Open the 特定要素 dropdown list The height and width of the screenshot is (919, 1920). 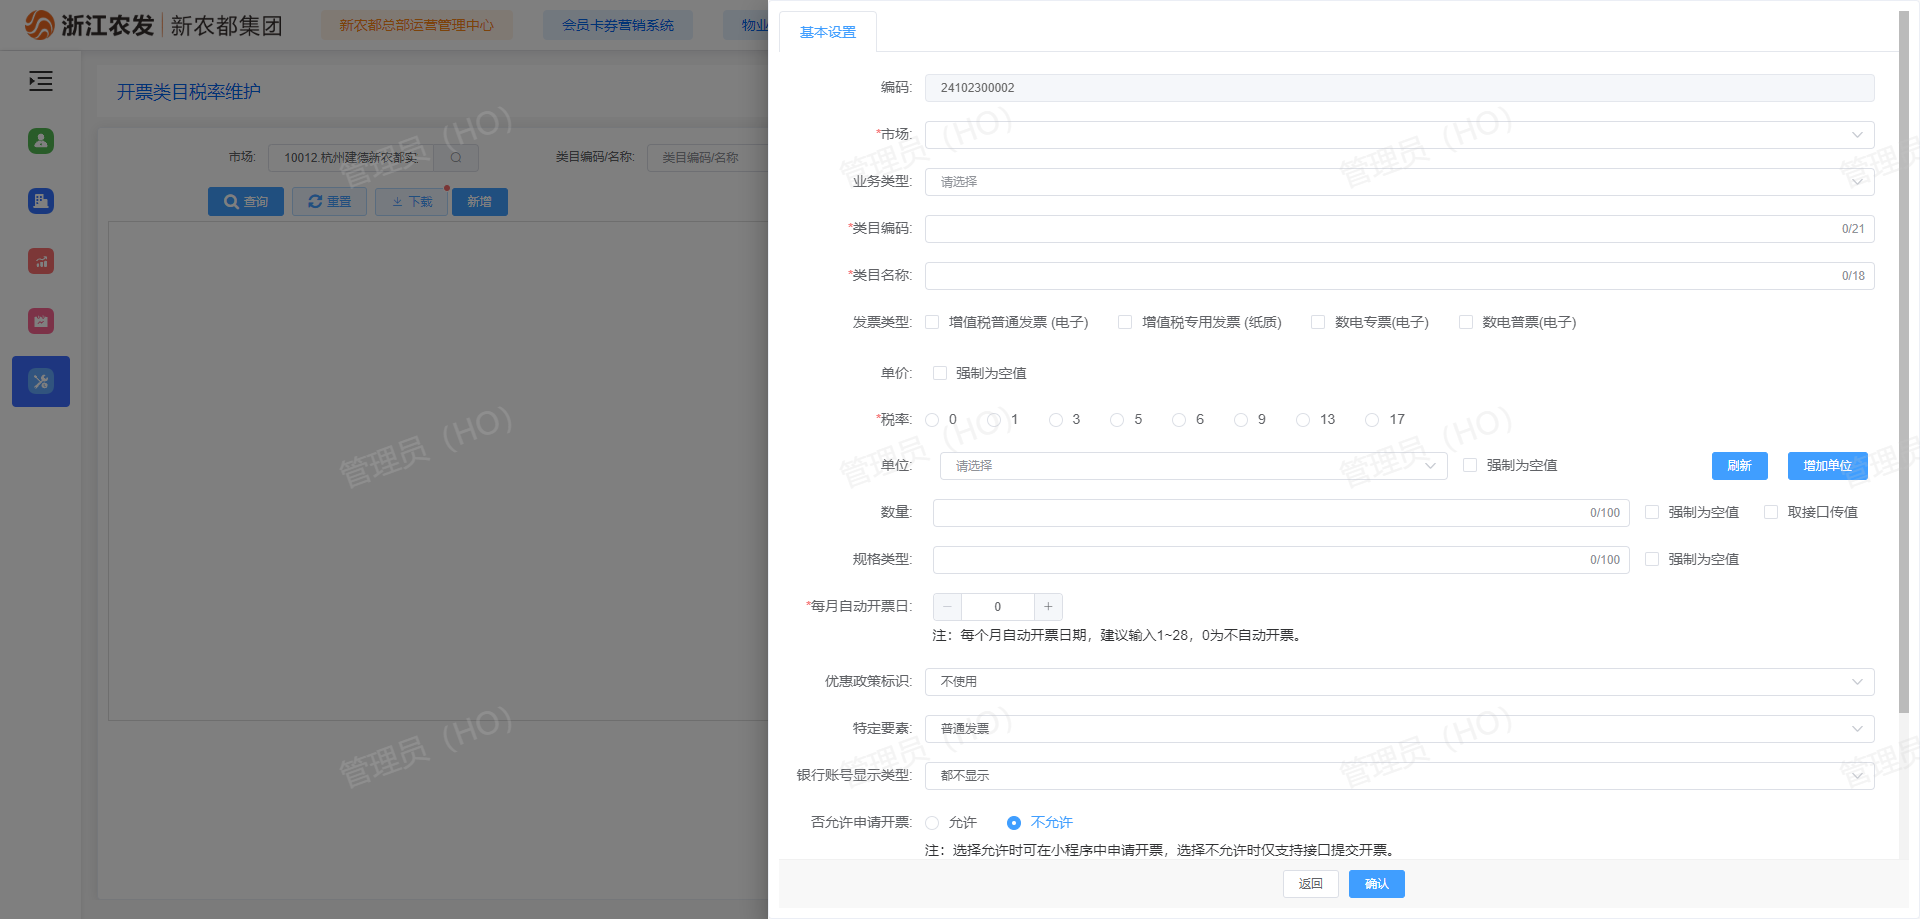tap(1398, 729)
